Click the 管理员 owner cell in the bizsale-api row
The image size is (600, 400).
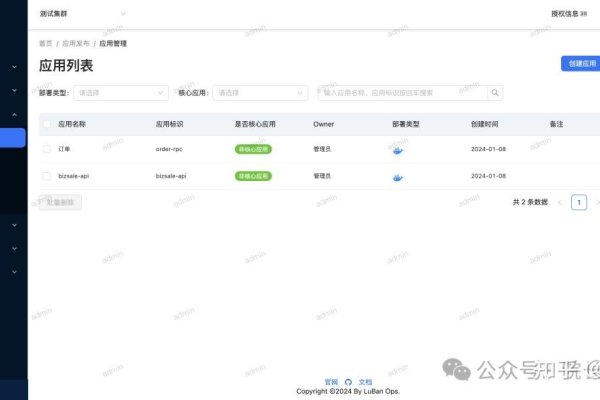coord(322,176)
